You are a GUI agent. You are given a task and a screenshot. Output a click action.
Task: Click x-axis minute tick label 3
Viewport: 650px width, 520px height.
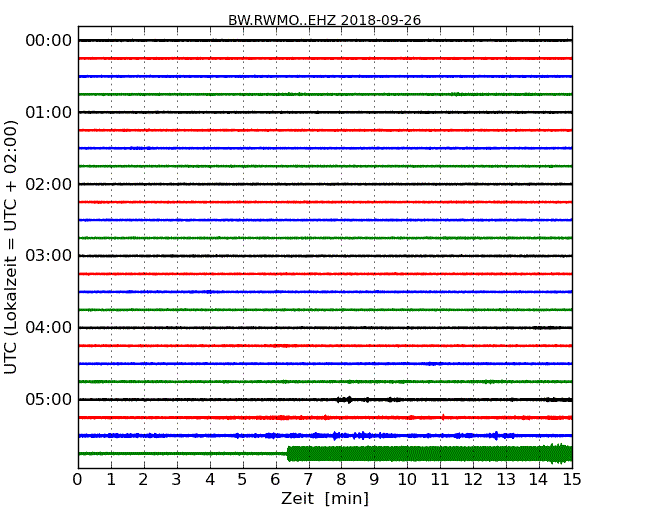click(x=177, y=480)
